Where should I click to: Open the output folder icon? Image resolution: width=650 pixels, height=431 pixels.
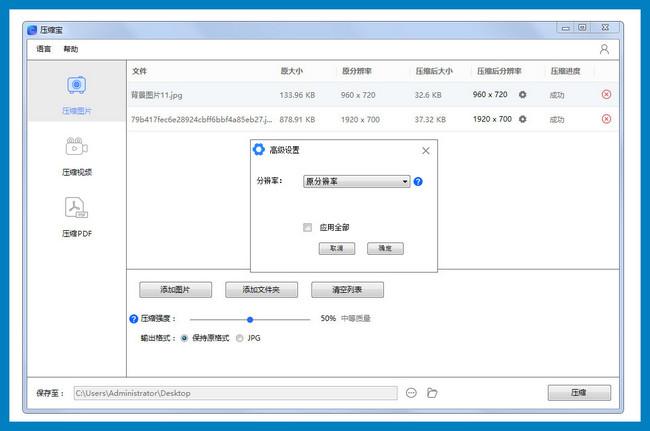pyautogui.click(x=432, y=392)
